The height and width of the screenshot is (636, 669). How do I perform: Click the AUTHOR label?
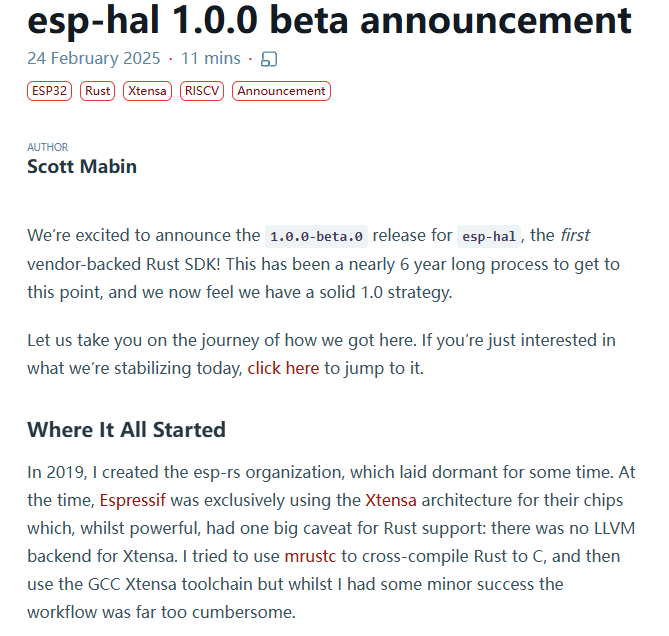coord(48,148)
